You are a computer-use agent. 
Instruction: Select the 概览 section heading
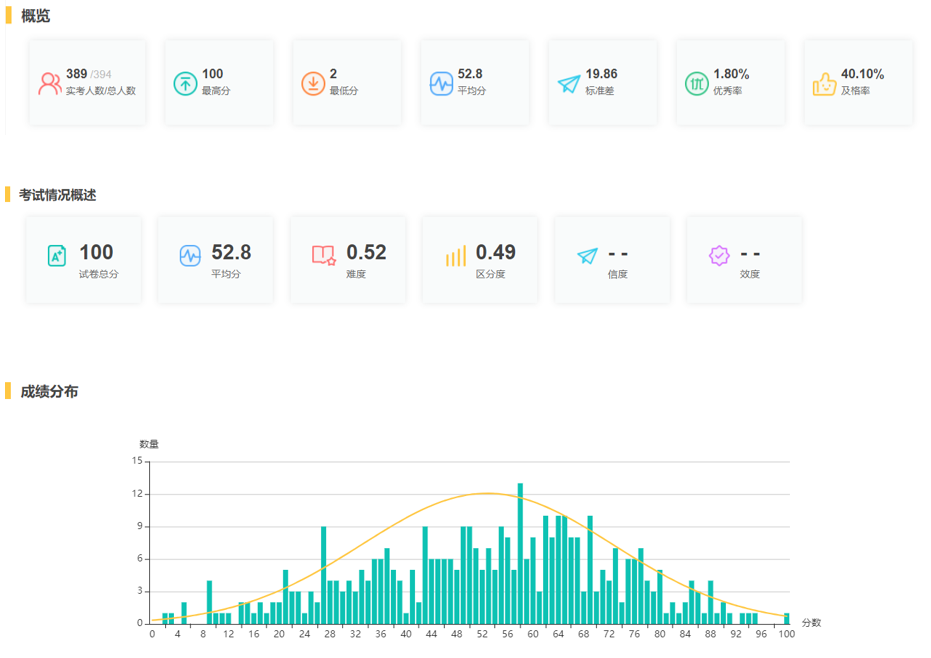(x=36, y=16)
